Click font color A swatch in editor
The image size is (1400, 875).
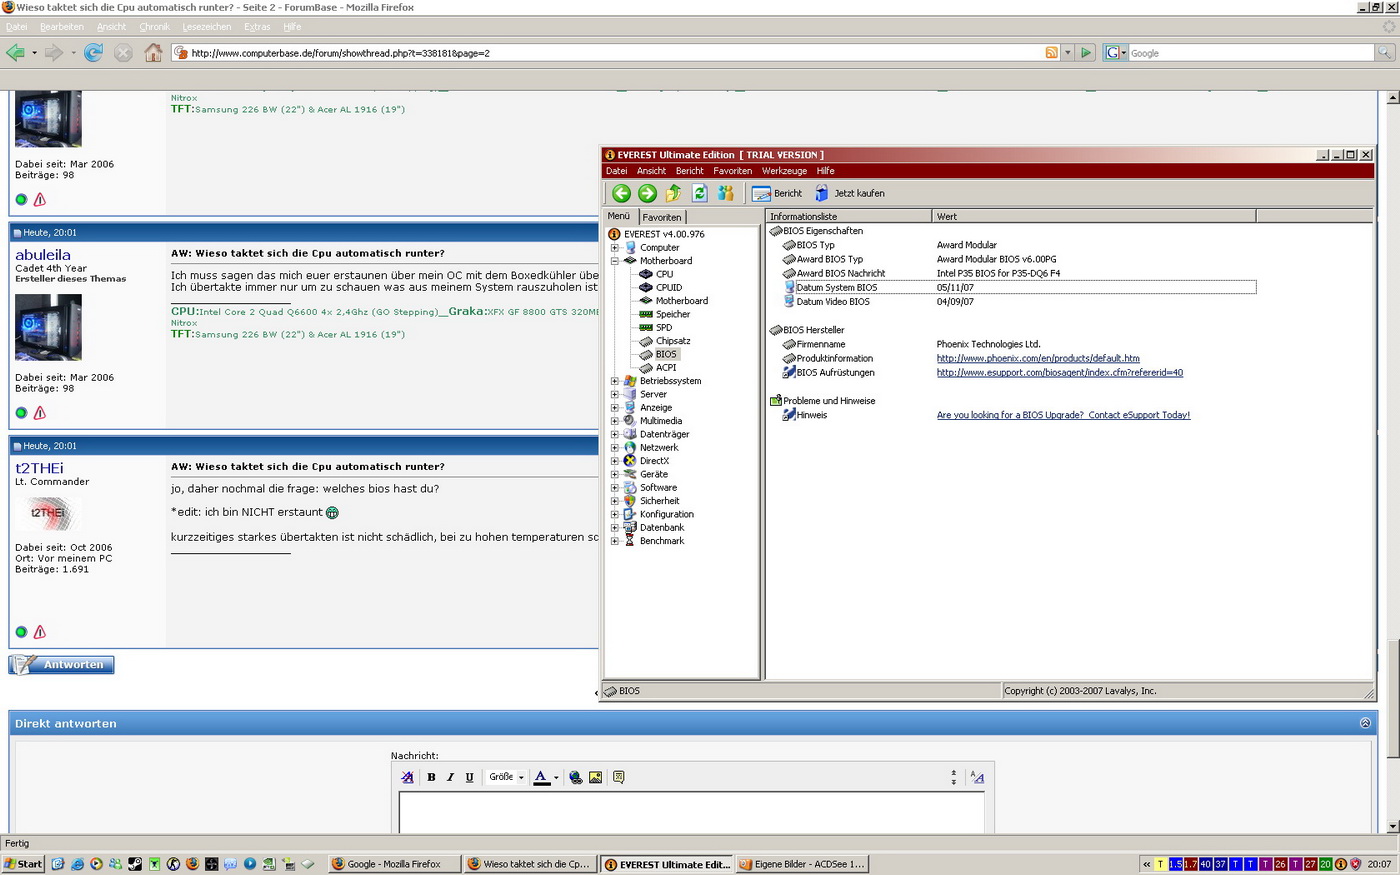point(541,777)
